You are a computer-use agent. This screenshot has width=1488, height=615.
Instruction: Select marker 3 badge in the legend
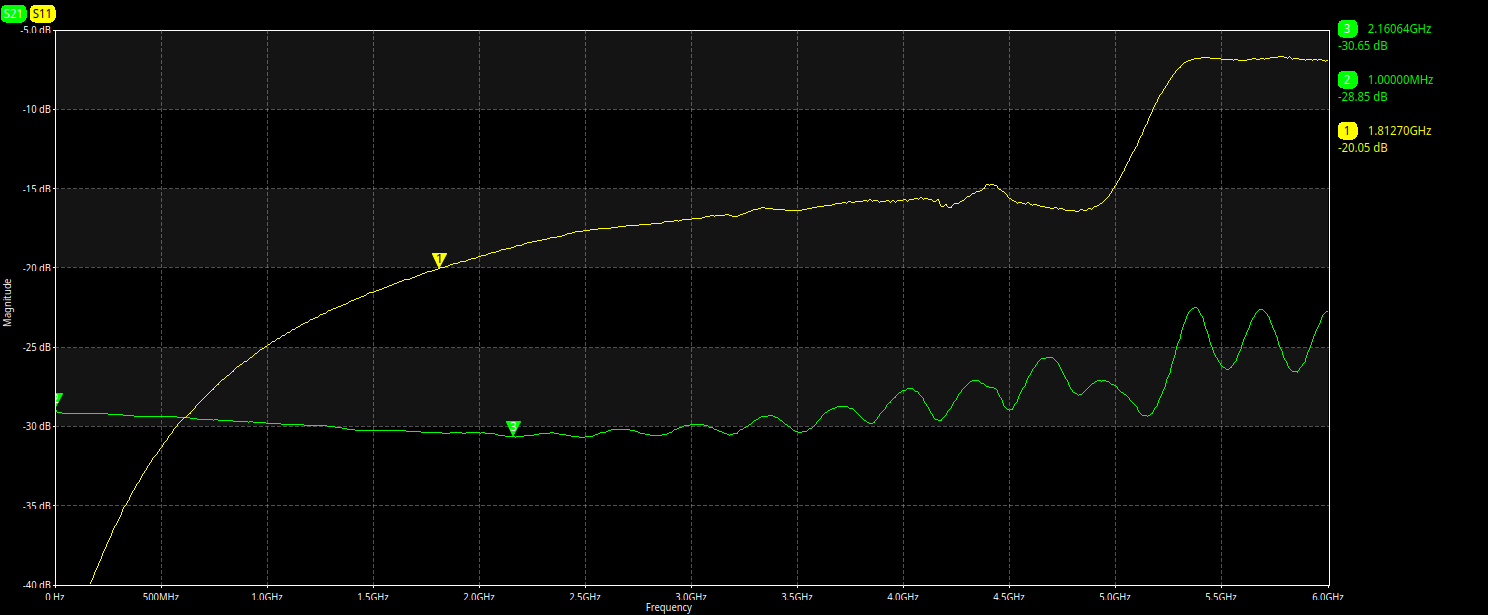pyautogui.click(x=1347, y=29)
